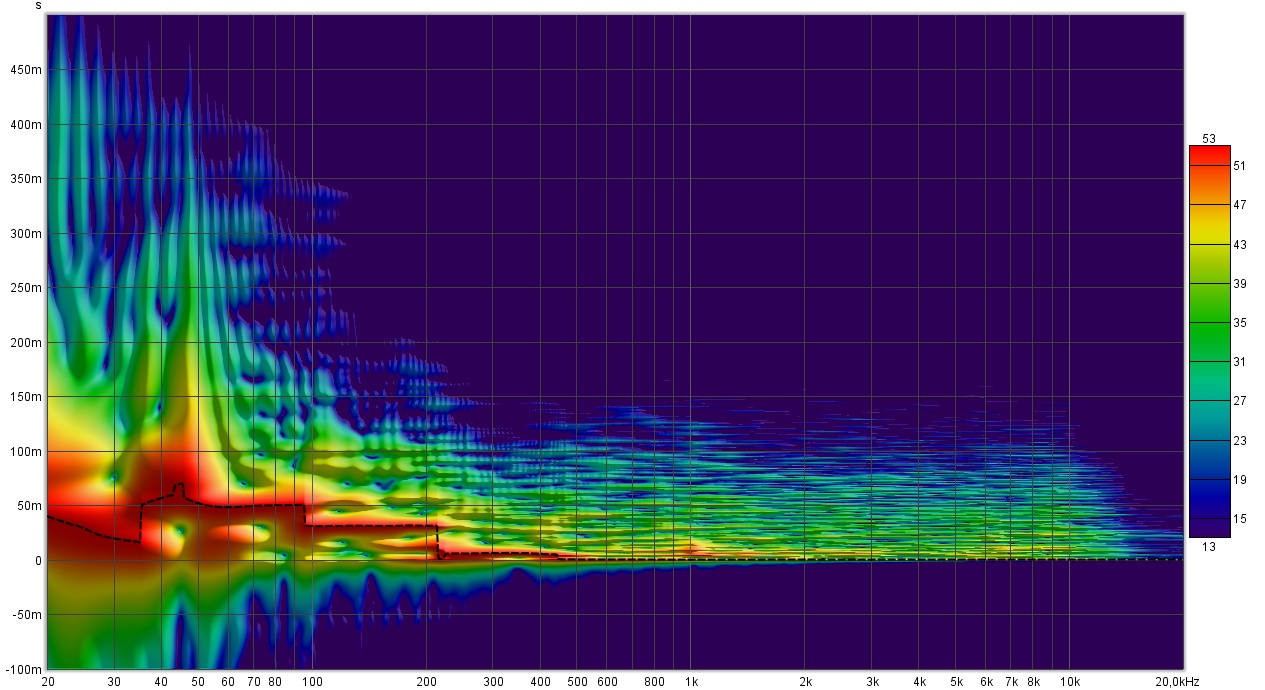Click the 300m time axis label

coord(27,234)
